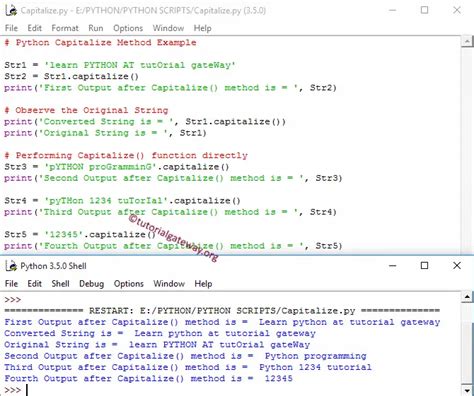
Task: Click print 'Original String is' code line
Action: tap(105, 133)
